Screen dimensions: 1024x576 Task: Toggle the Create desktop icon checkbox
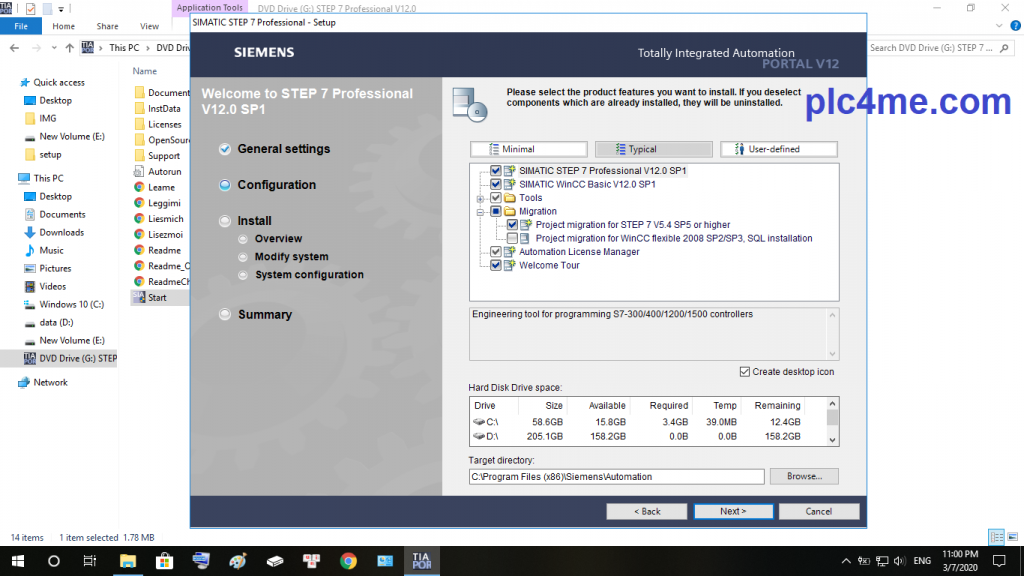coord(744,372)
